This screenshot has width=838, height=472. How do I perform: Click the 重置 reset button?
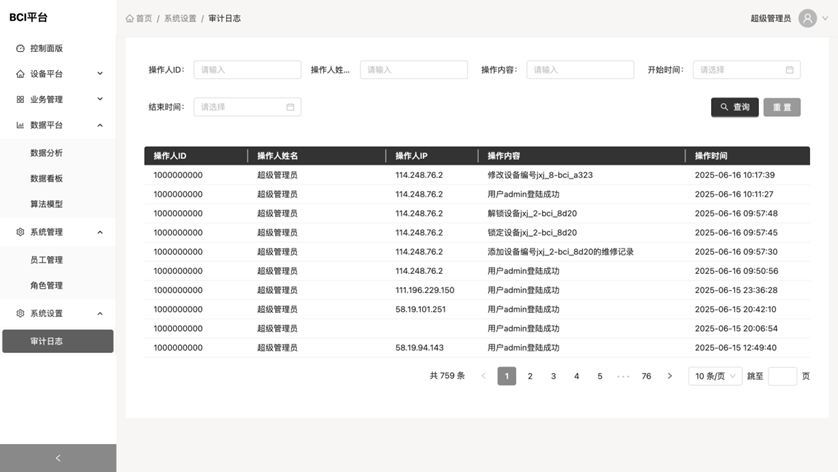coord(781,107)
